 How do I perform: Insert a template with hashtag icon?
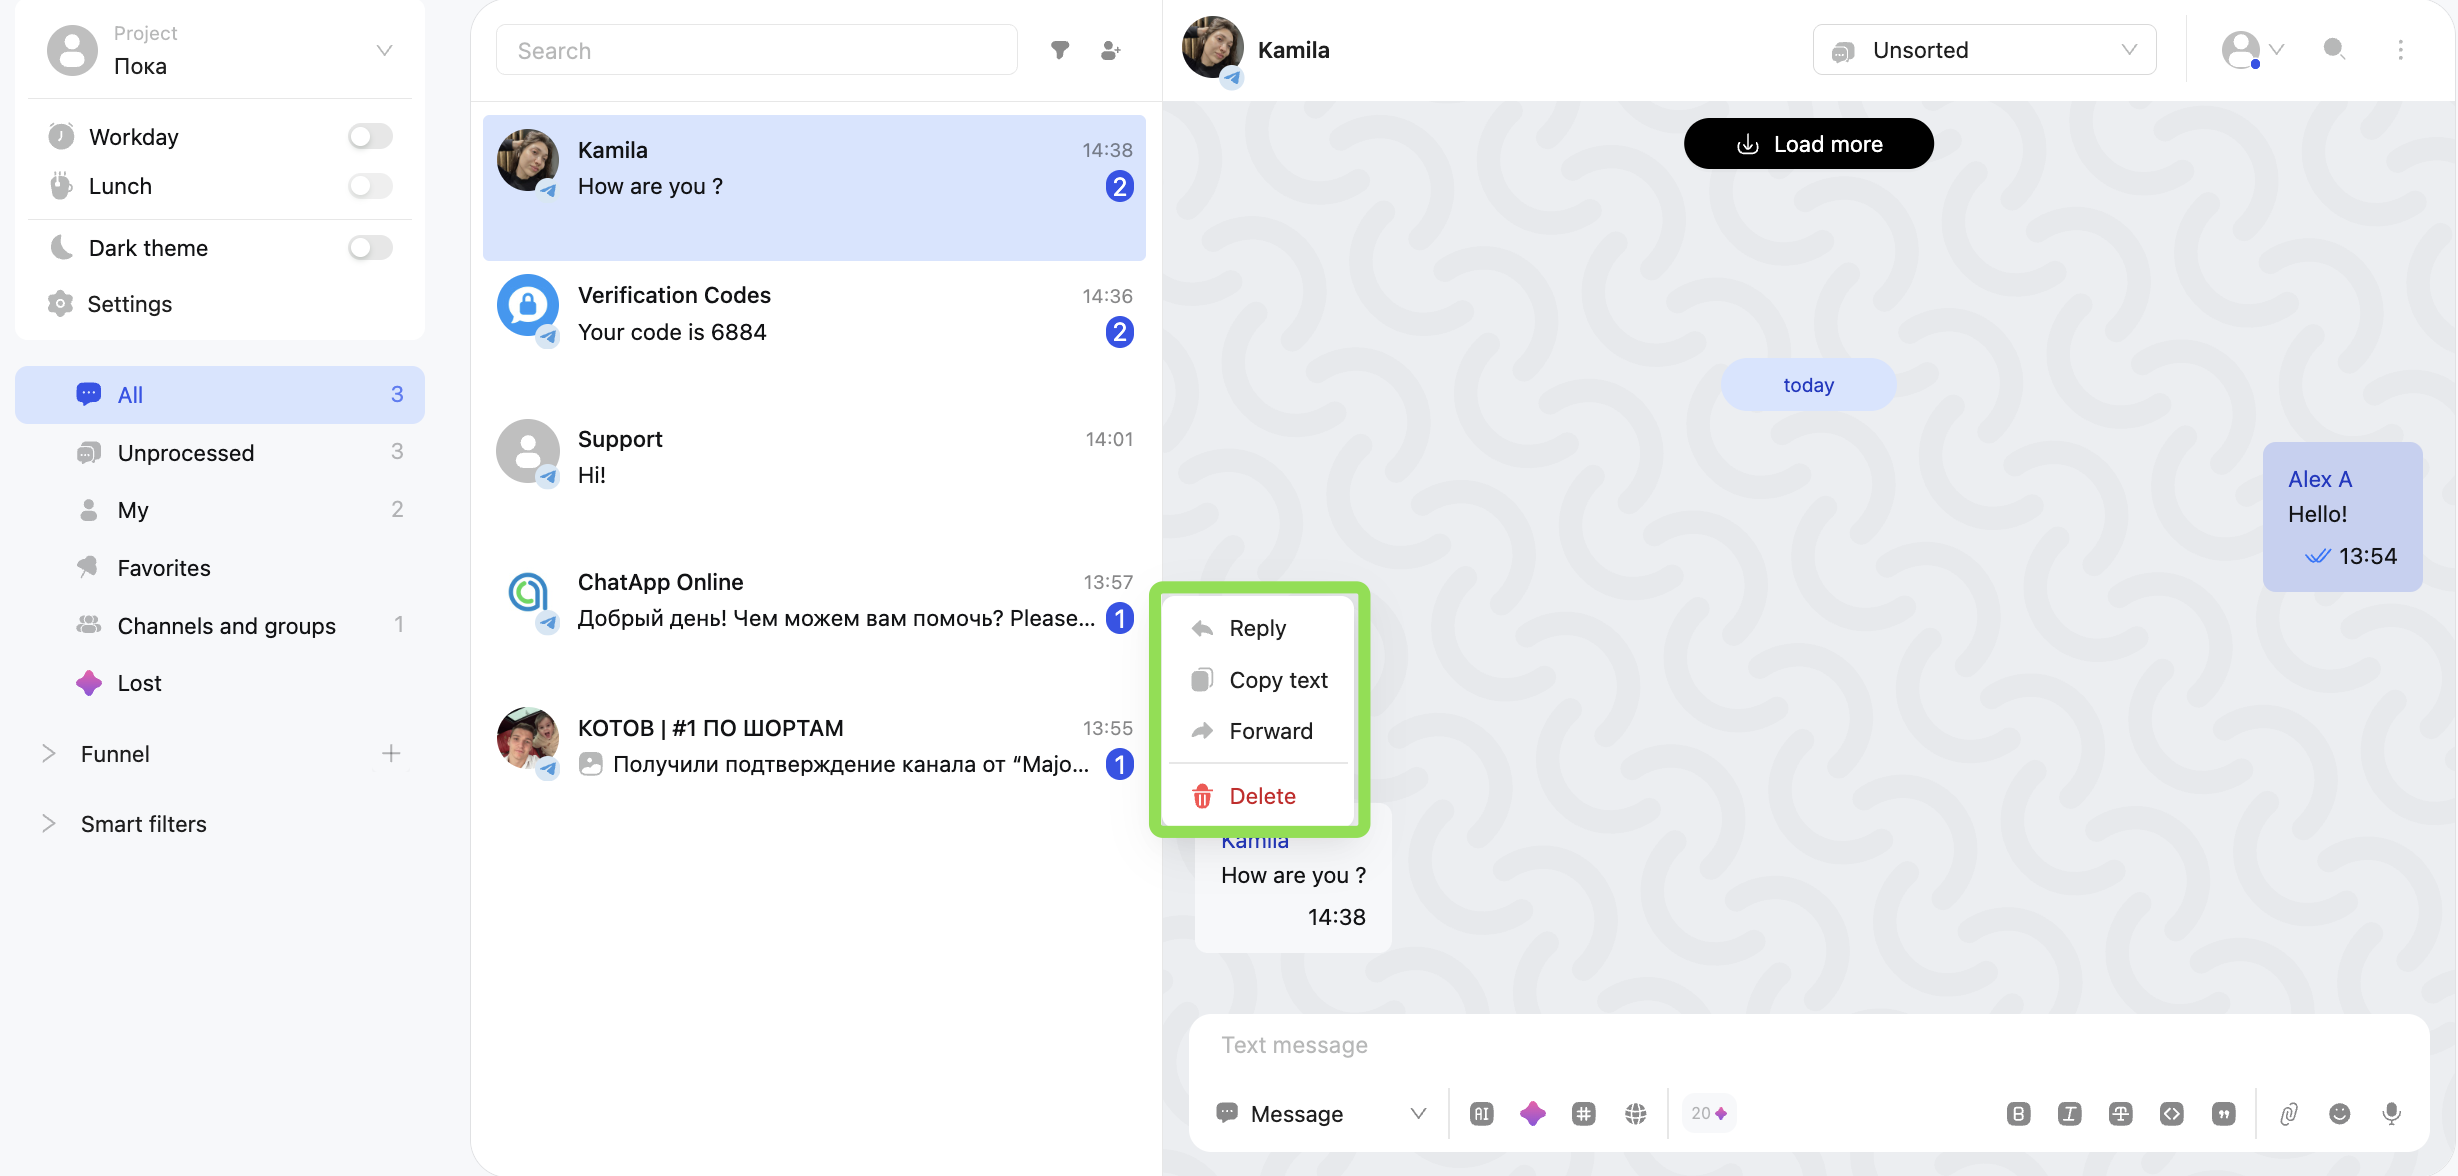(x=1583, y=1113)
